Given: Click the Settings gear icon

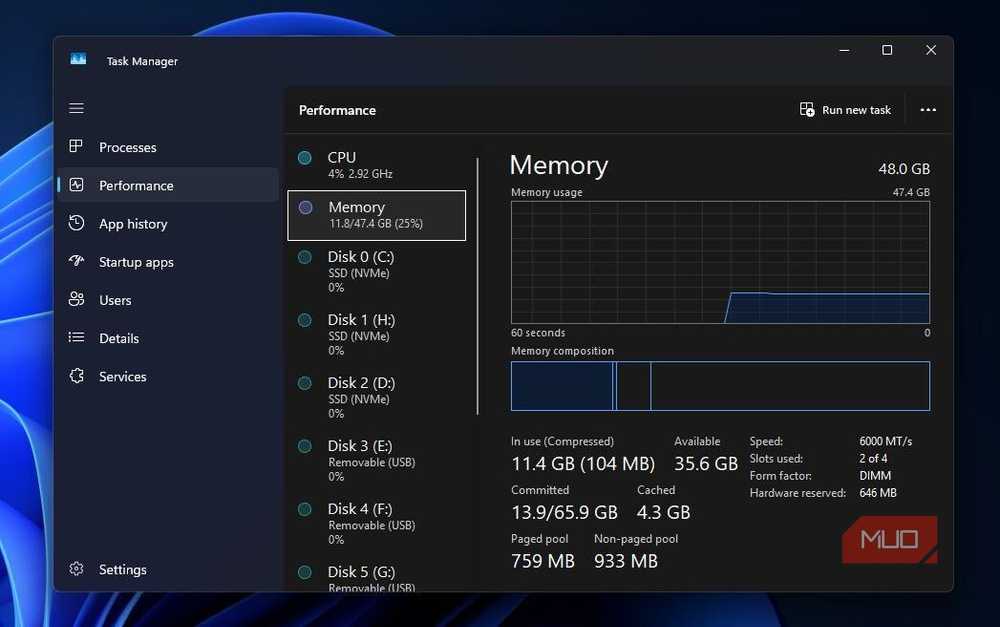Looking at the screenshot, I should (77, 568).
